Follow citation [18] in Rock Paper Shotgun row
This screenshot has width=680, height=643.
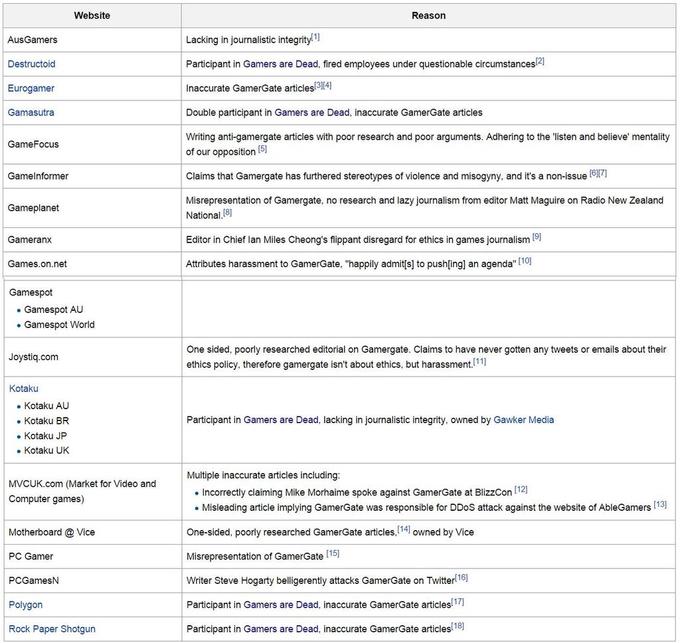coord(458,626)
